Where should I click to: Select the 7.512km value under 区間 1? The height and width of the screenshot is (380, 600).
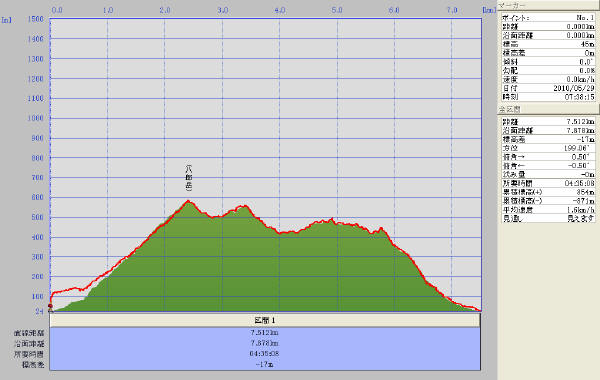pyautogui.click(x=265, y=333)
